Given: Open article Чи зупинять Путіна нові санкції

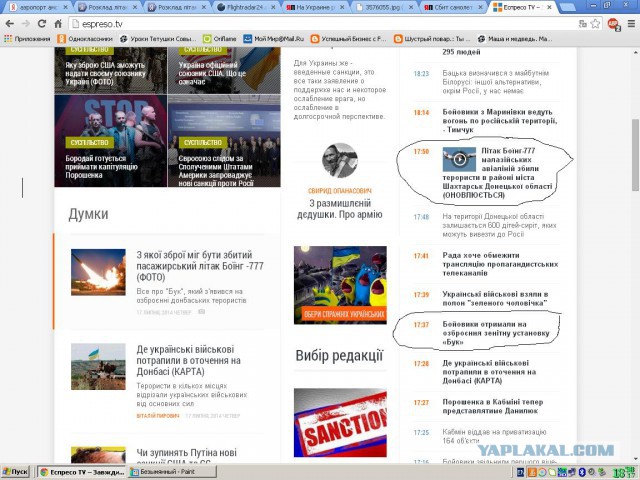Looking at the screenshot, I should click(187, 456).
